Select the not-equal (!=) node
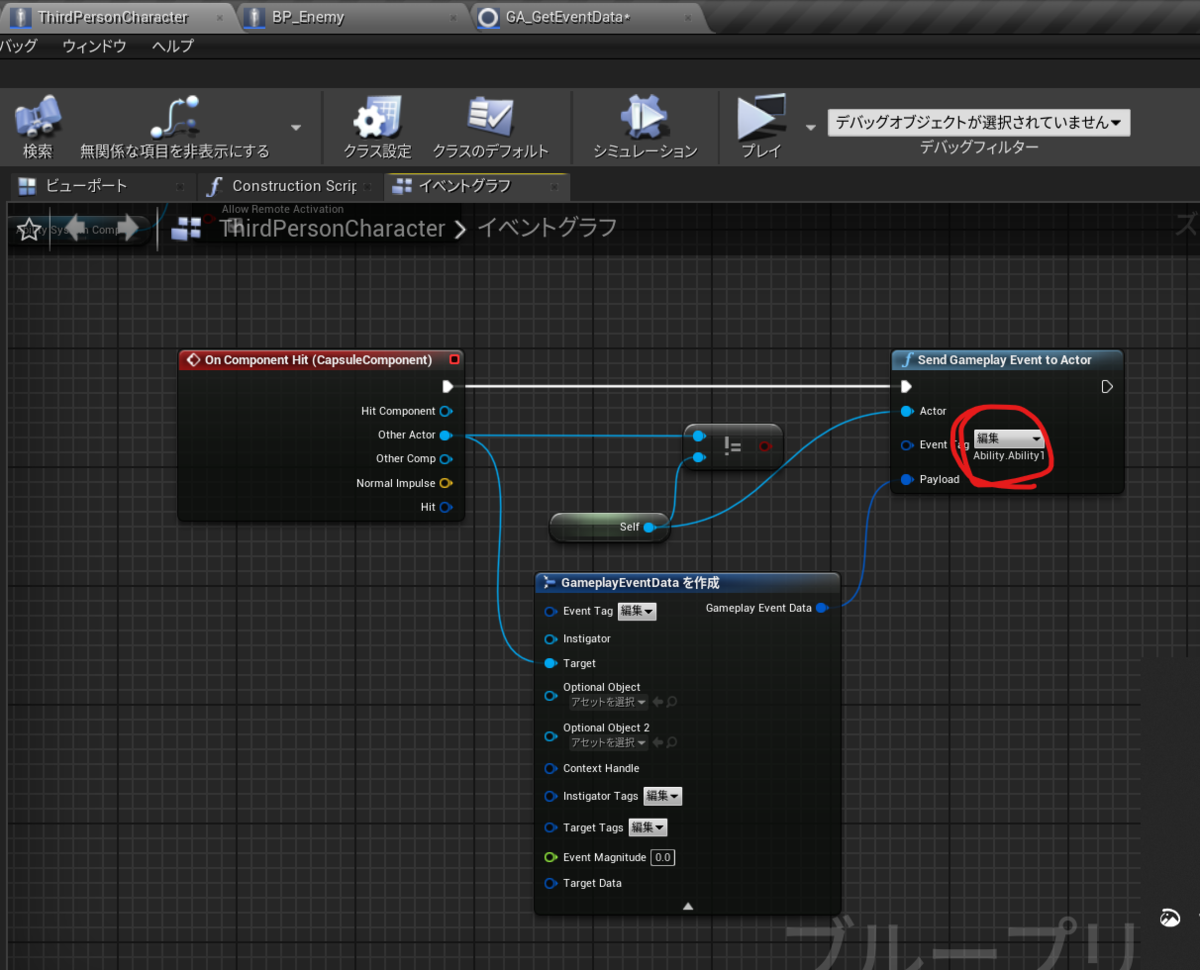 tap(733, 447)
